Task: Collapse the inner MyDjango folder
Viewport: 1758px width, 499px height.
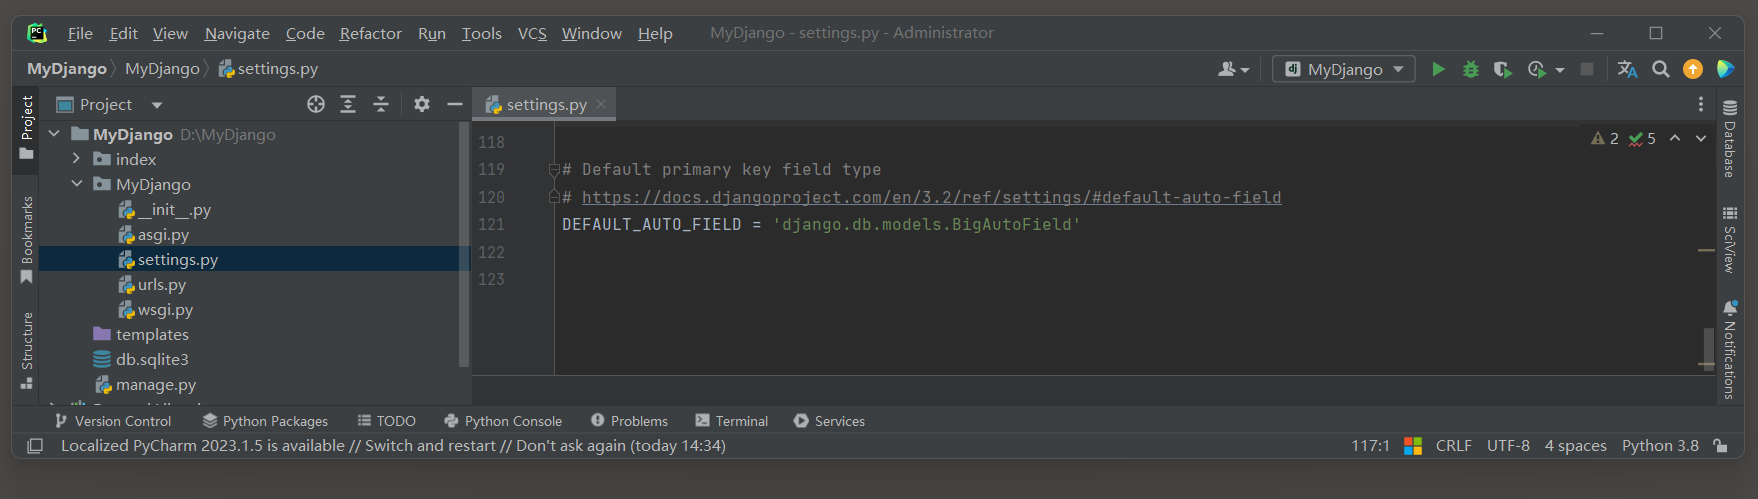Action: (76, 184)
